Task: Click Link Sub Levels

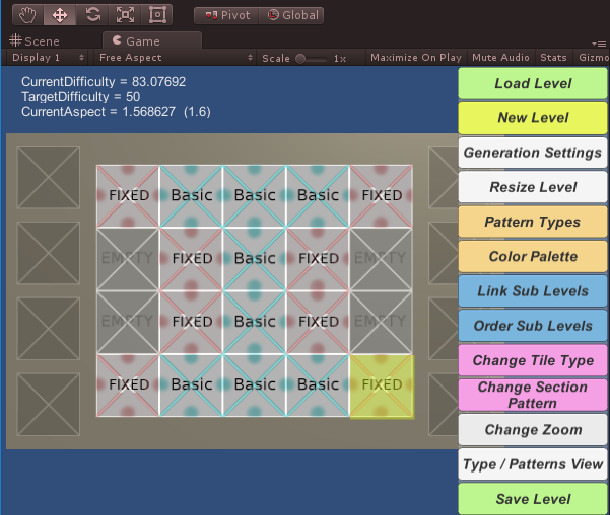Action: pyautogui.click(x=533, y=291)
